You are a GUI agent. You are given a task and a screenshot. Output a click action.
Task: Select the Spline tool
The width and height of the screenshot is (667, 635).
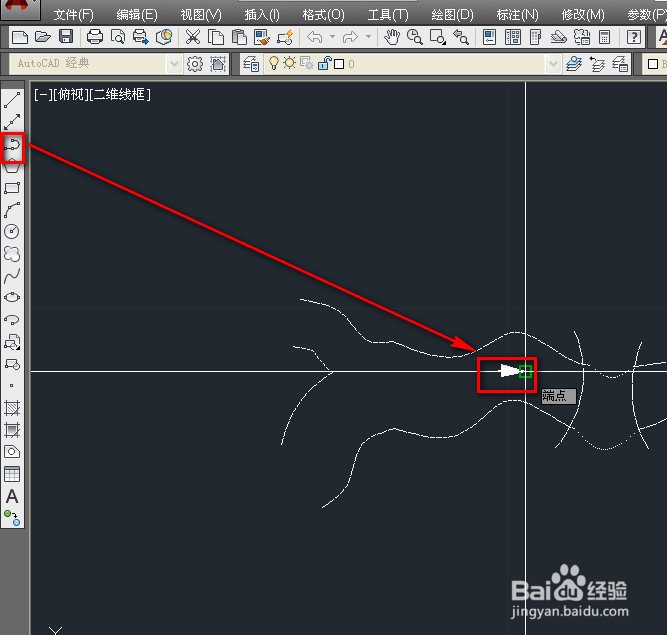click(x=12, y=276)
